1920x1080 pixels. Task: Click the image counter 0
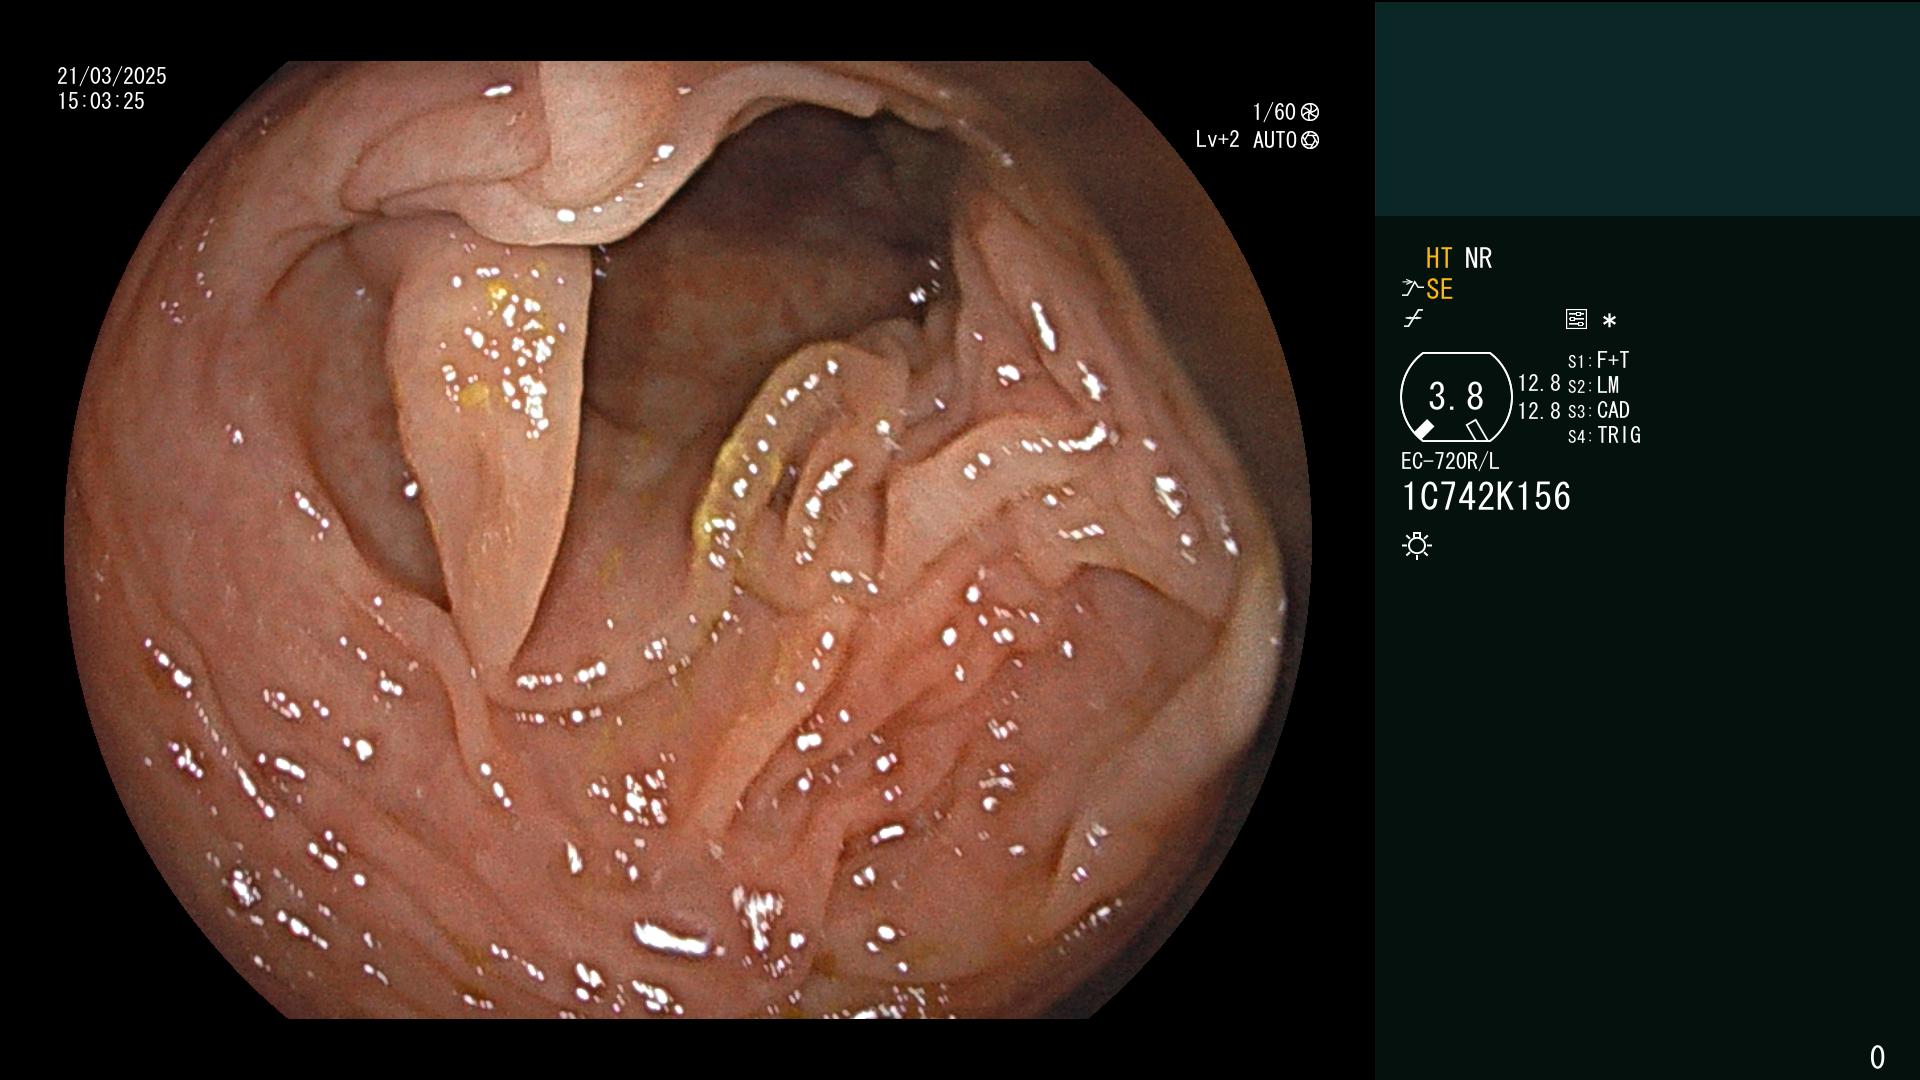pos(1877,1057)
